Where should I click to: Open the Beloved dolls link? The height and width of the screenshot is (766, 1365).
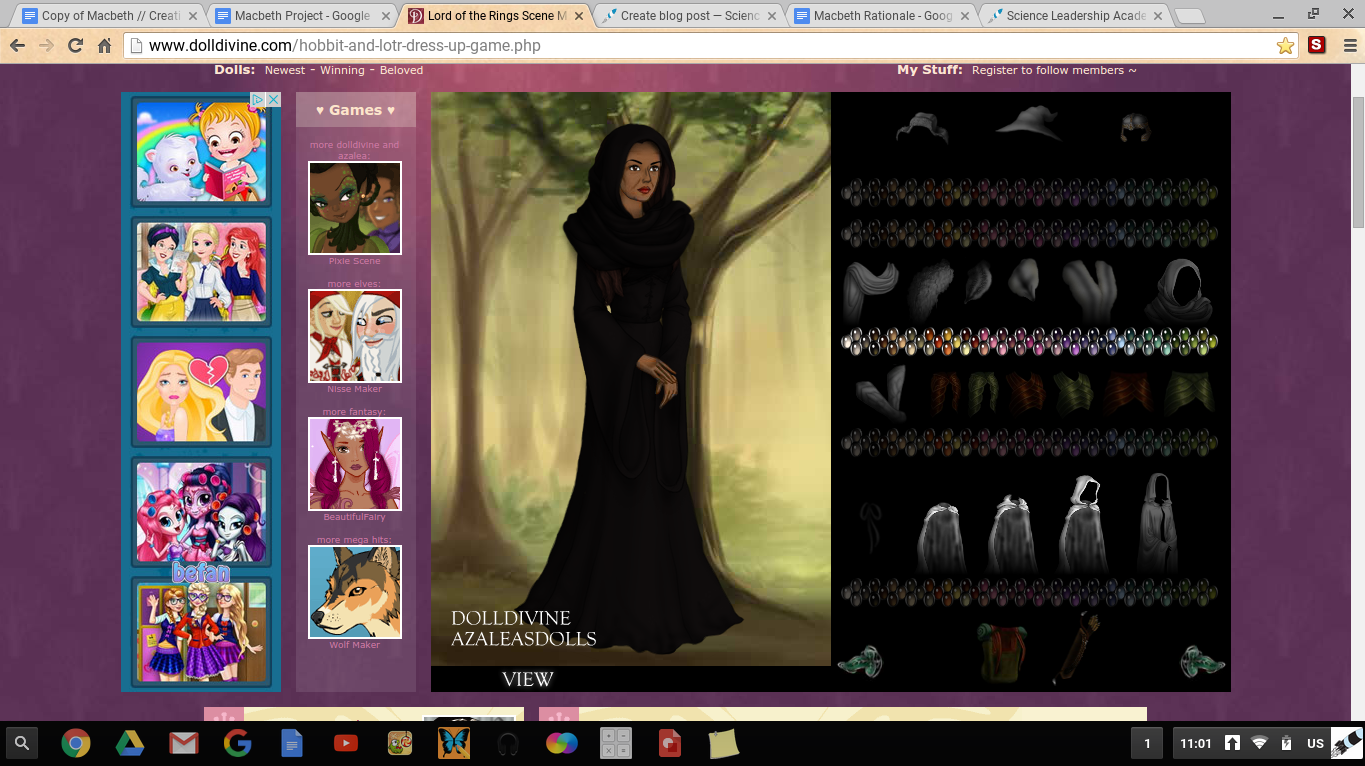pyautogui.click(x=401, y=70)
